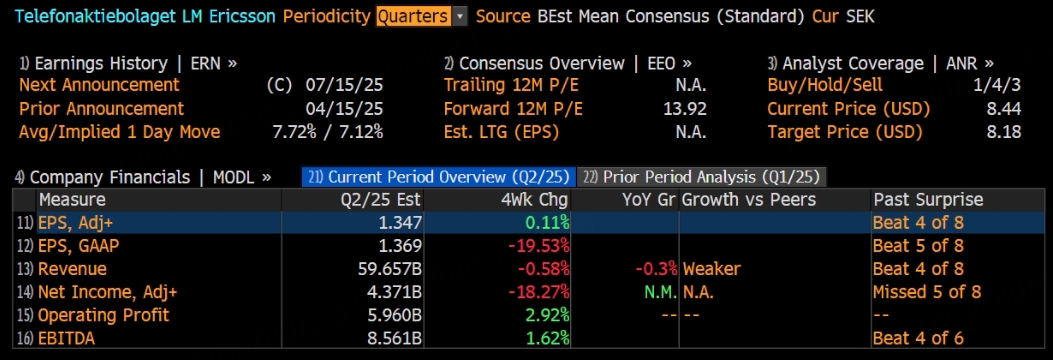Click the Source BEst Mean Consensus field

click(x=640, y=16)
